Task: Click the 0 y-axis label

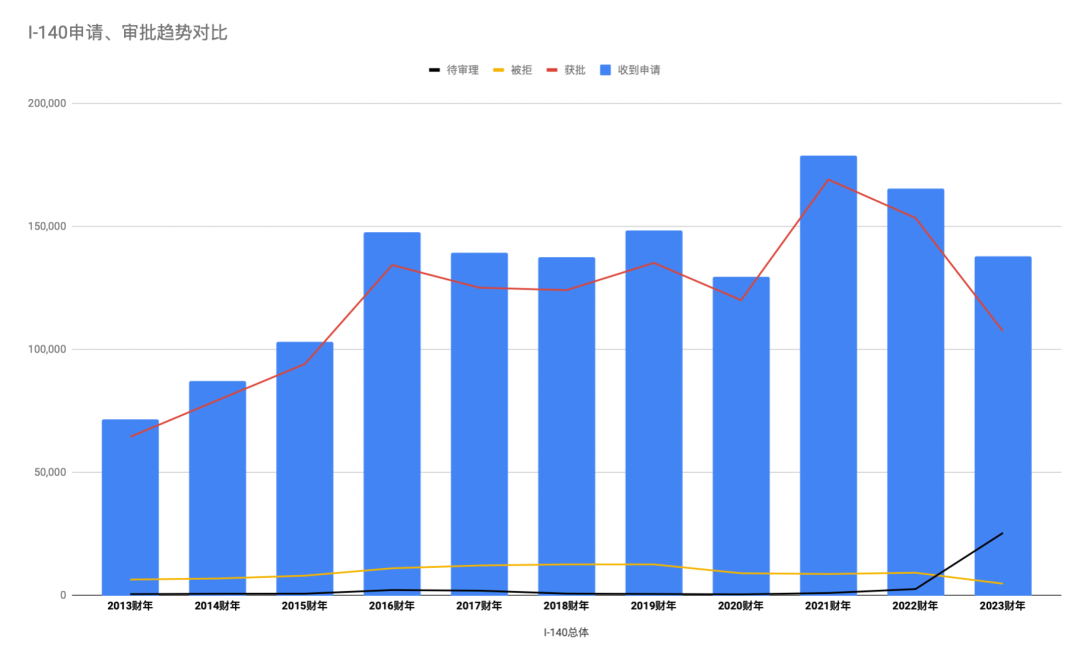Action: pos(63,595)
